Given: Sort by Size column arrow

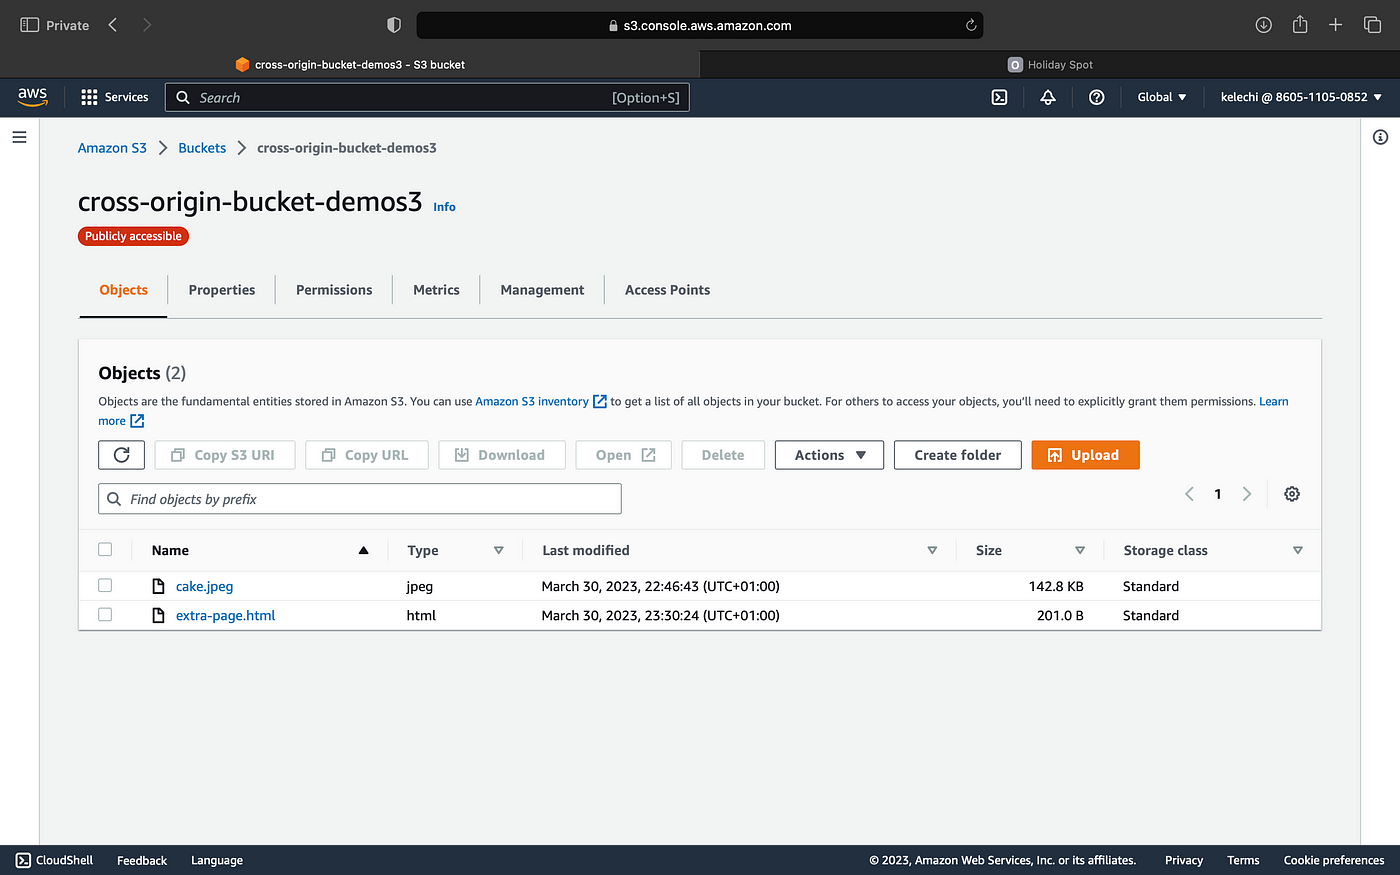Looking at the screenshot, I should (1080, 550).
